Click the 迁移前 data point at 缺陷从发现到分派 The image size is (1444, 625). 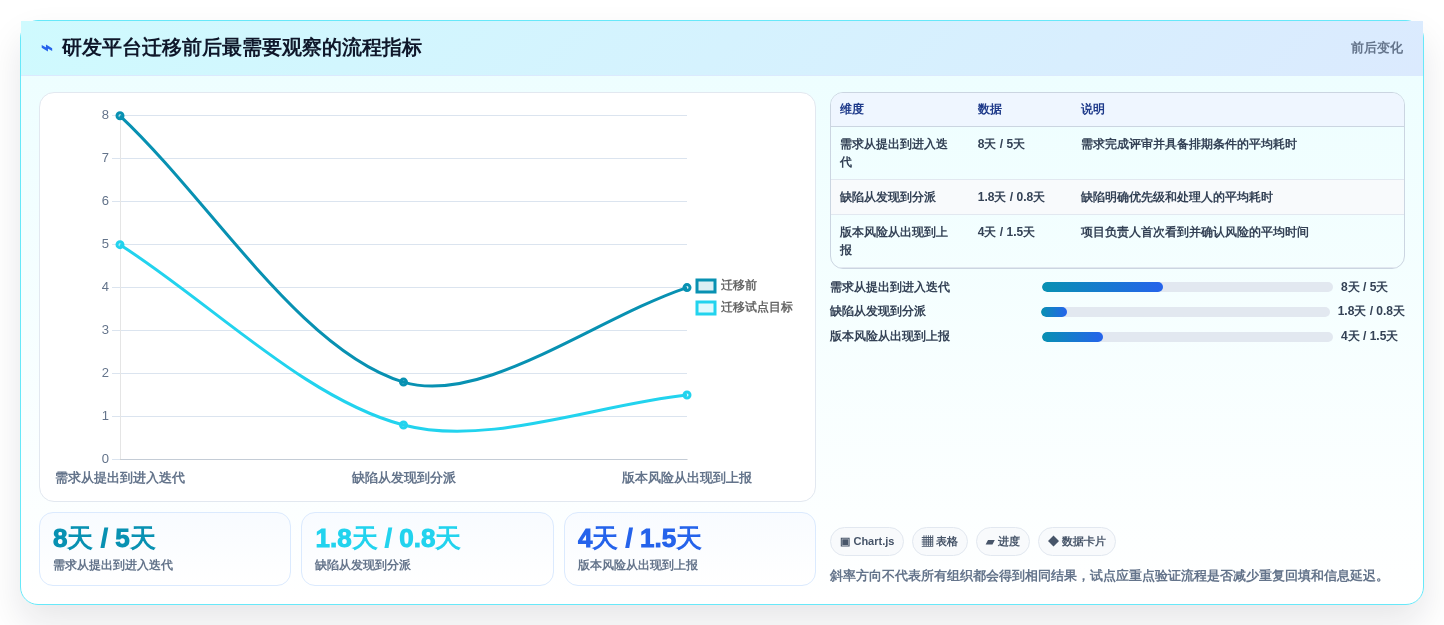click(404, 382)
